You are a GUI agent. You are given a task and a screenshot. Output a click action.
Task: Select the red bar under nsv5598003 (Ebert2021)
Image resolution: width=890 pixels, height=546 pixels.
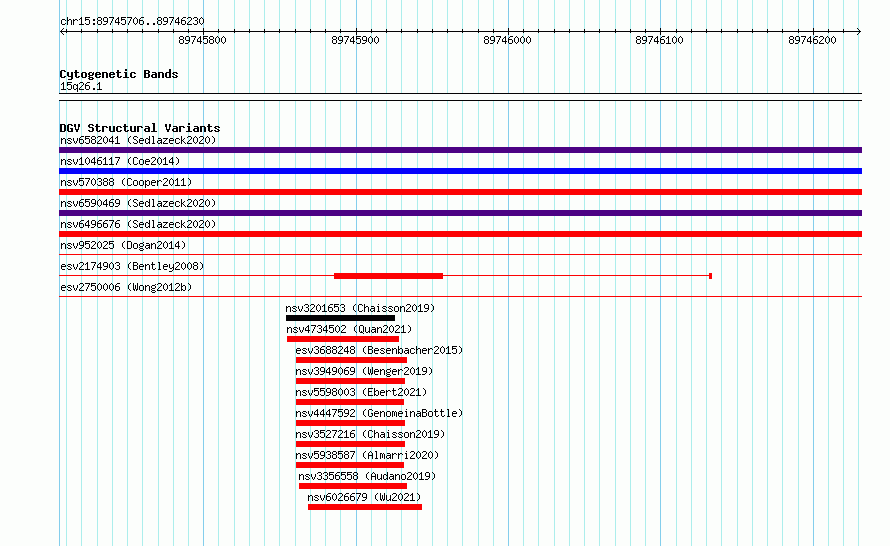pyautogui.click(x=350, y=402)
